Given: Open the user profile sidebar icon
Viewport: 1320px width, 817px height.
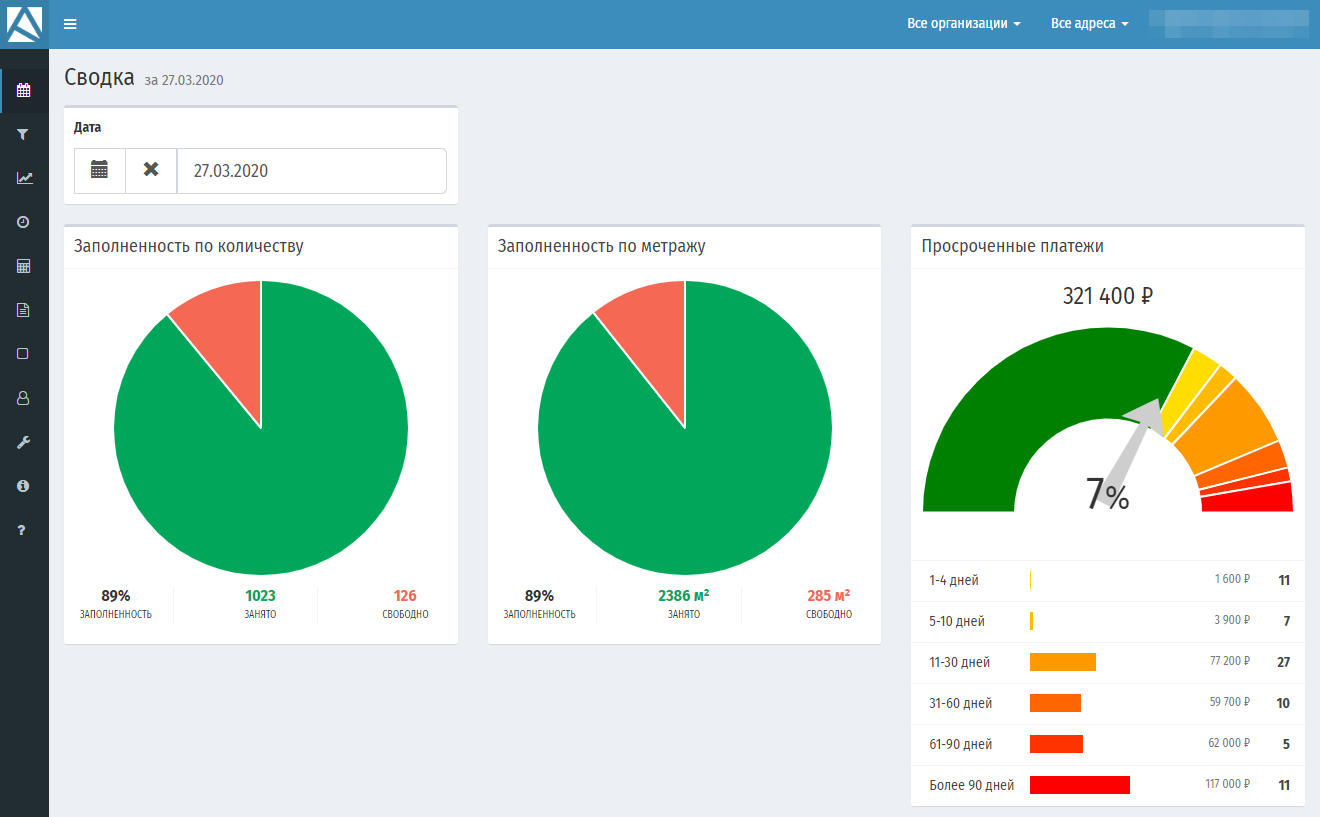Looking at the screenshot, I should point(23,398).
